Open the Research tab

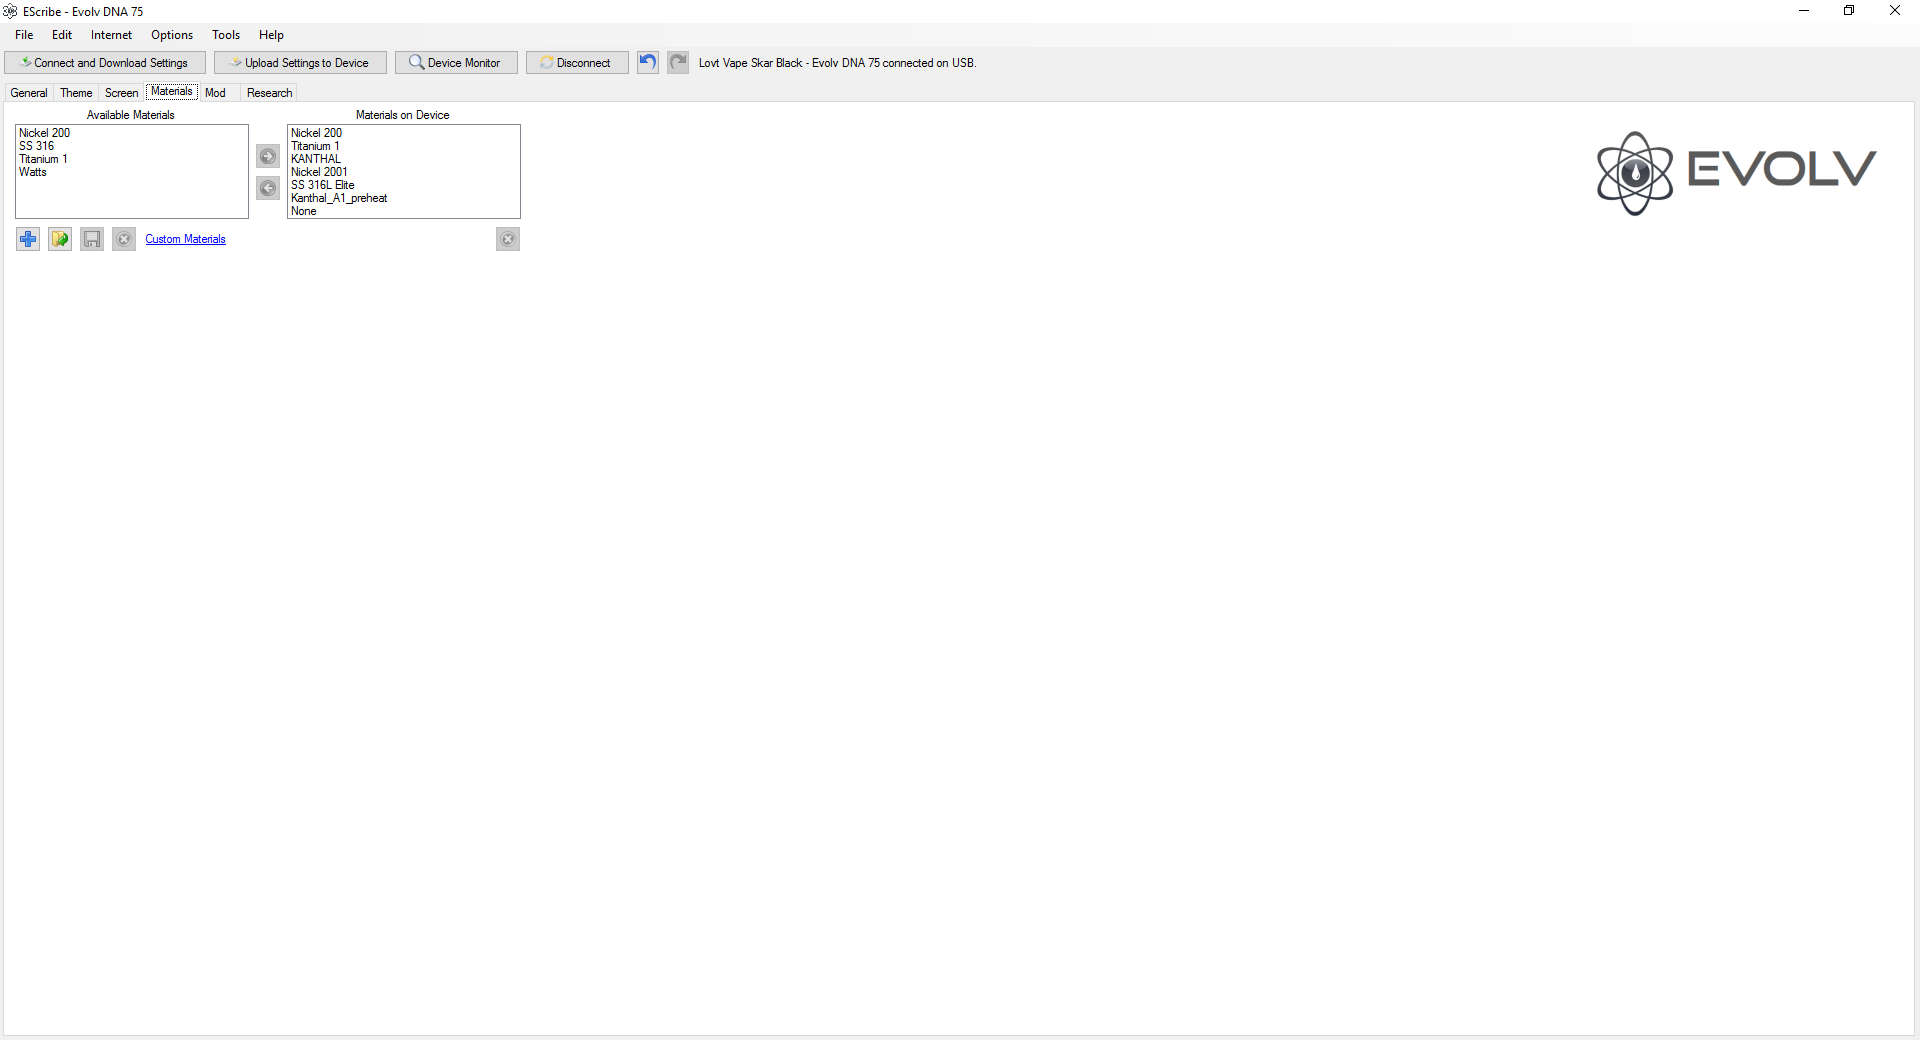click(x=269, y=93)
